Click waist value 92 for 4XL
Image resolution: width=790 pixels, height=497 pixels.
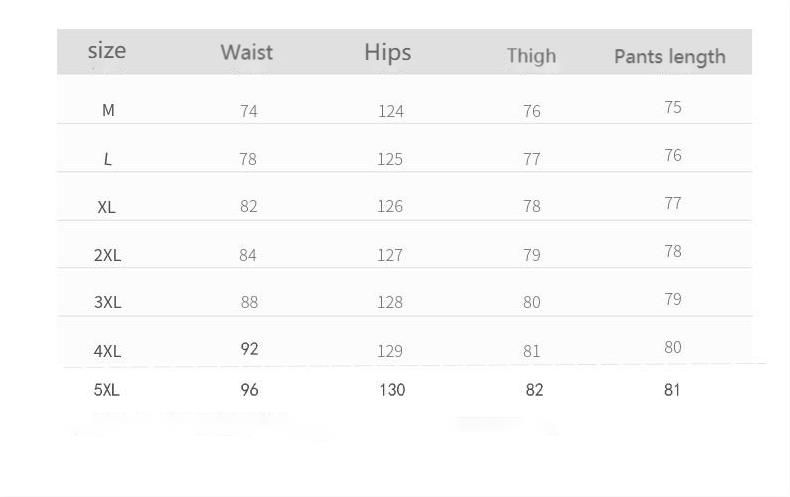tap(249, 349)
